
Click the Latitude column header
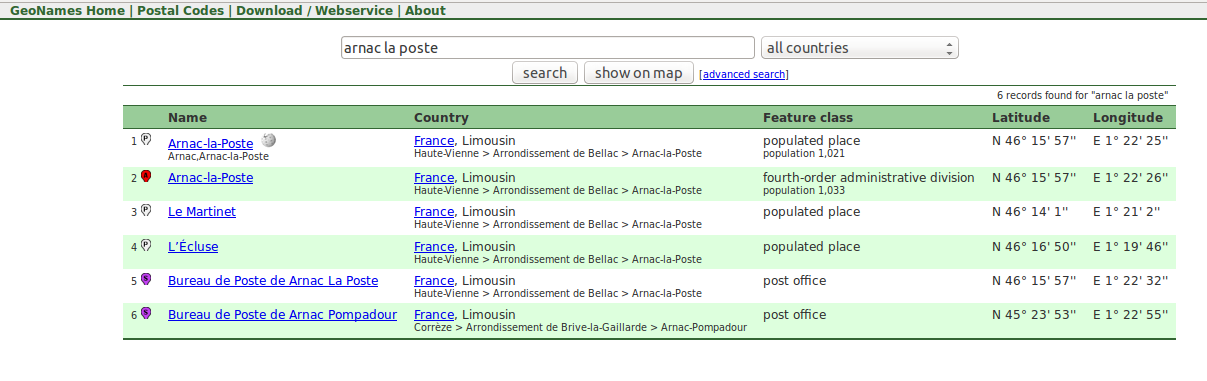click(x=1021, y=117)
